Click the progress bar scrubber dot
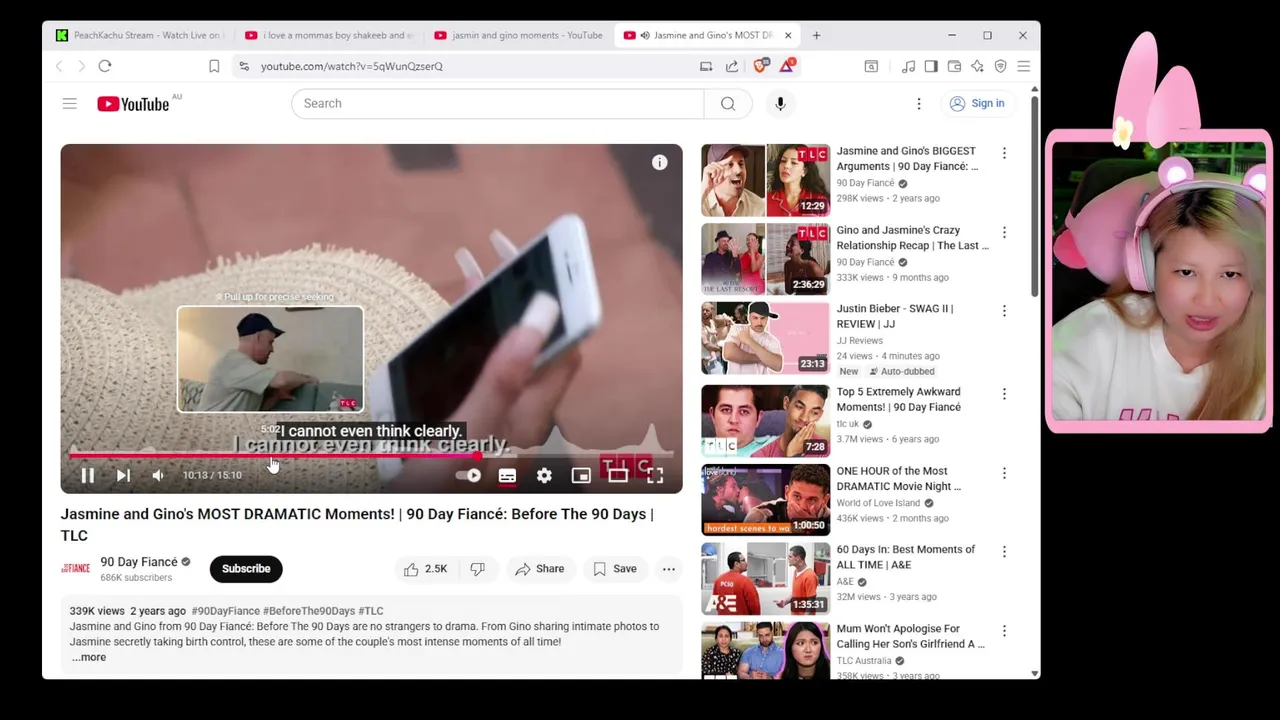The image size is (1280, 720). [476, 456]
